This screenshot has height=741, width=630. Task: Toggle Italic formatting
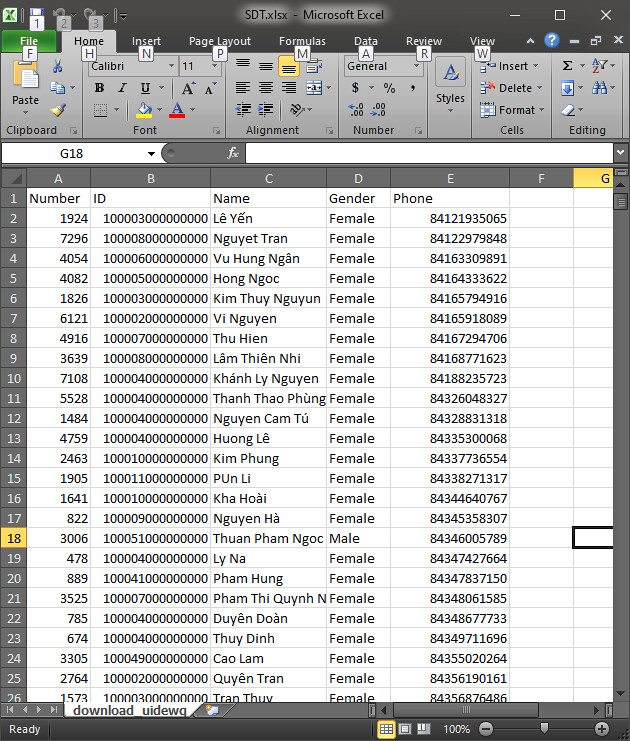point(122,88)
